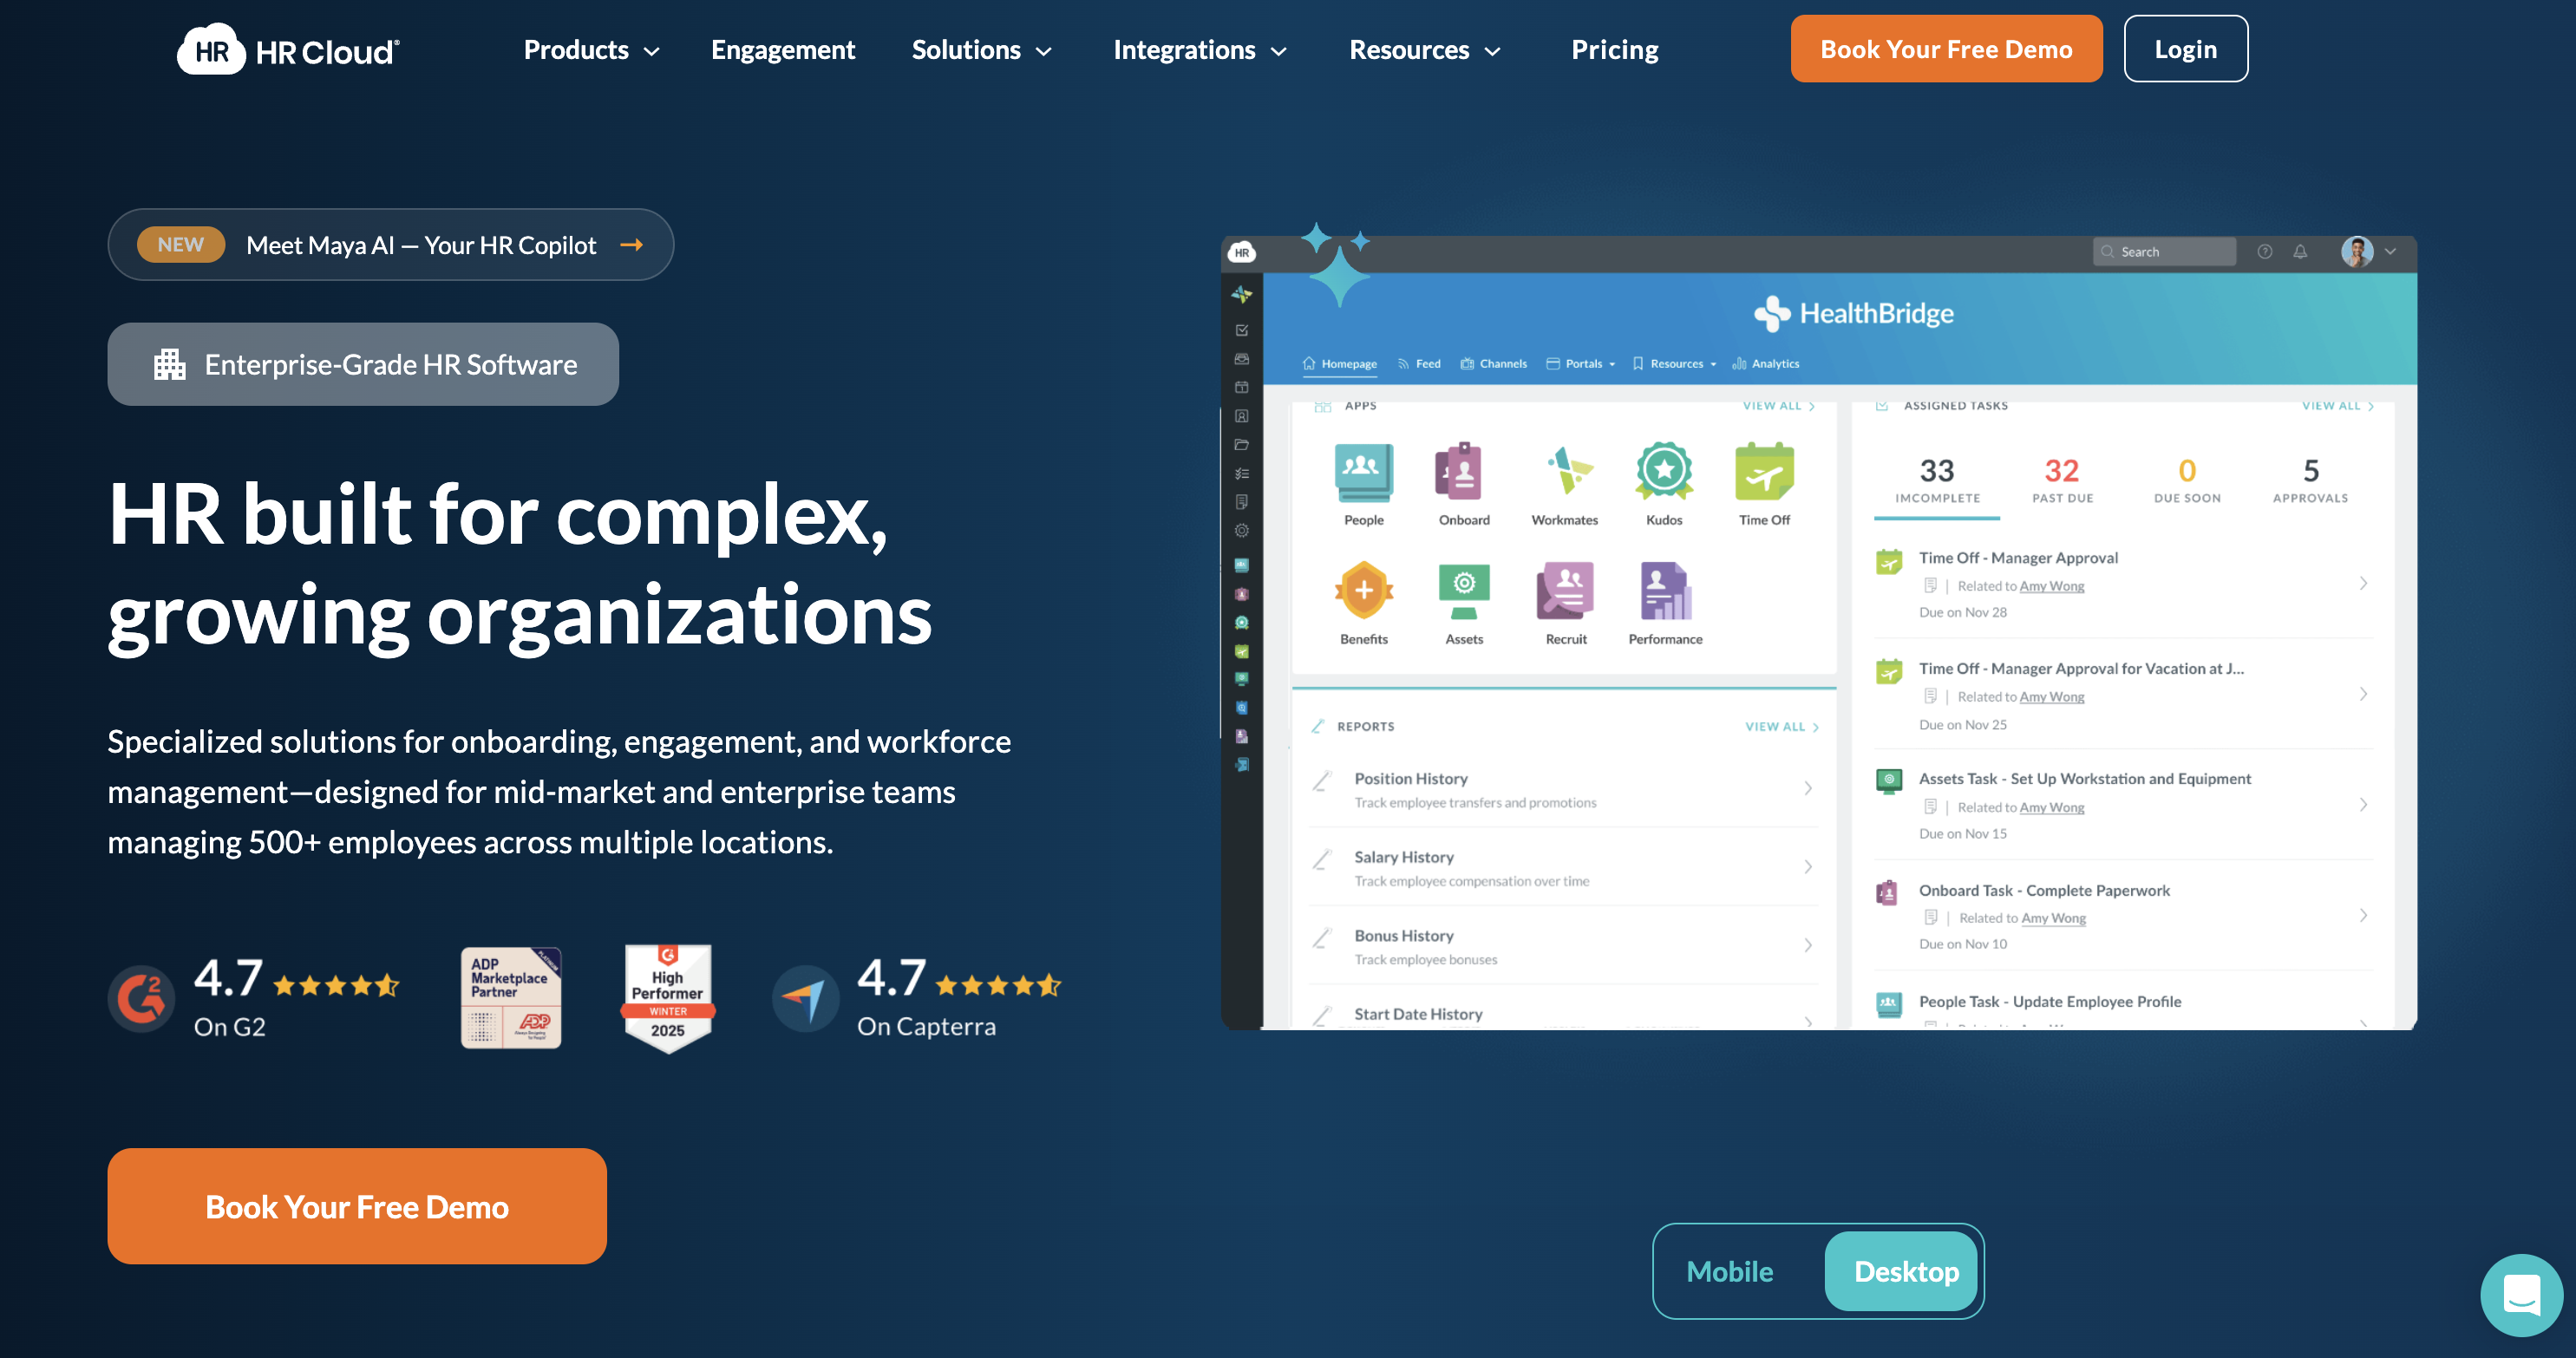Image resolution: width=2576 pixels, height=1358 pixels.
Task: Select the 5 Approvals counter
Action: (x=2310, y=480)
